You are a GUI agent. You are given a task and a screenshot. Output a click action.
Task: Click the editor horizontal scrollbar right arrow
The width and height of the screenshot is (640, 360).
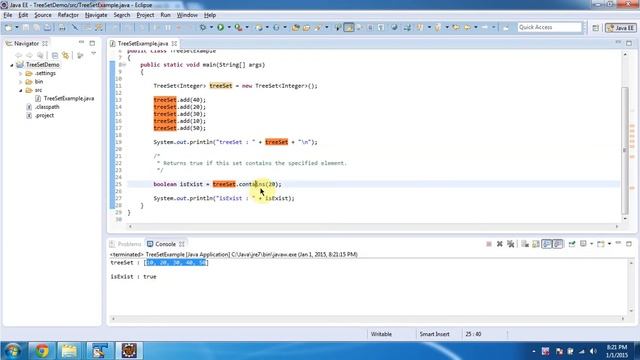617,226
